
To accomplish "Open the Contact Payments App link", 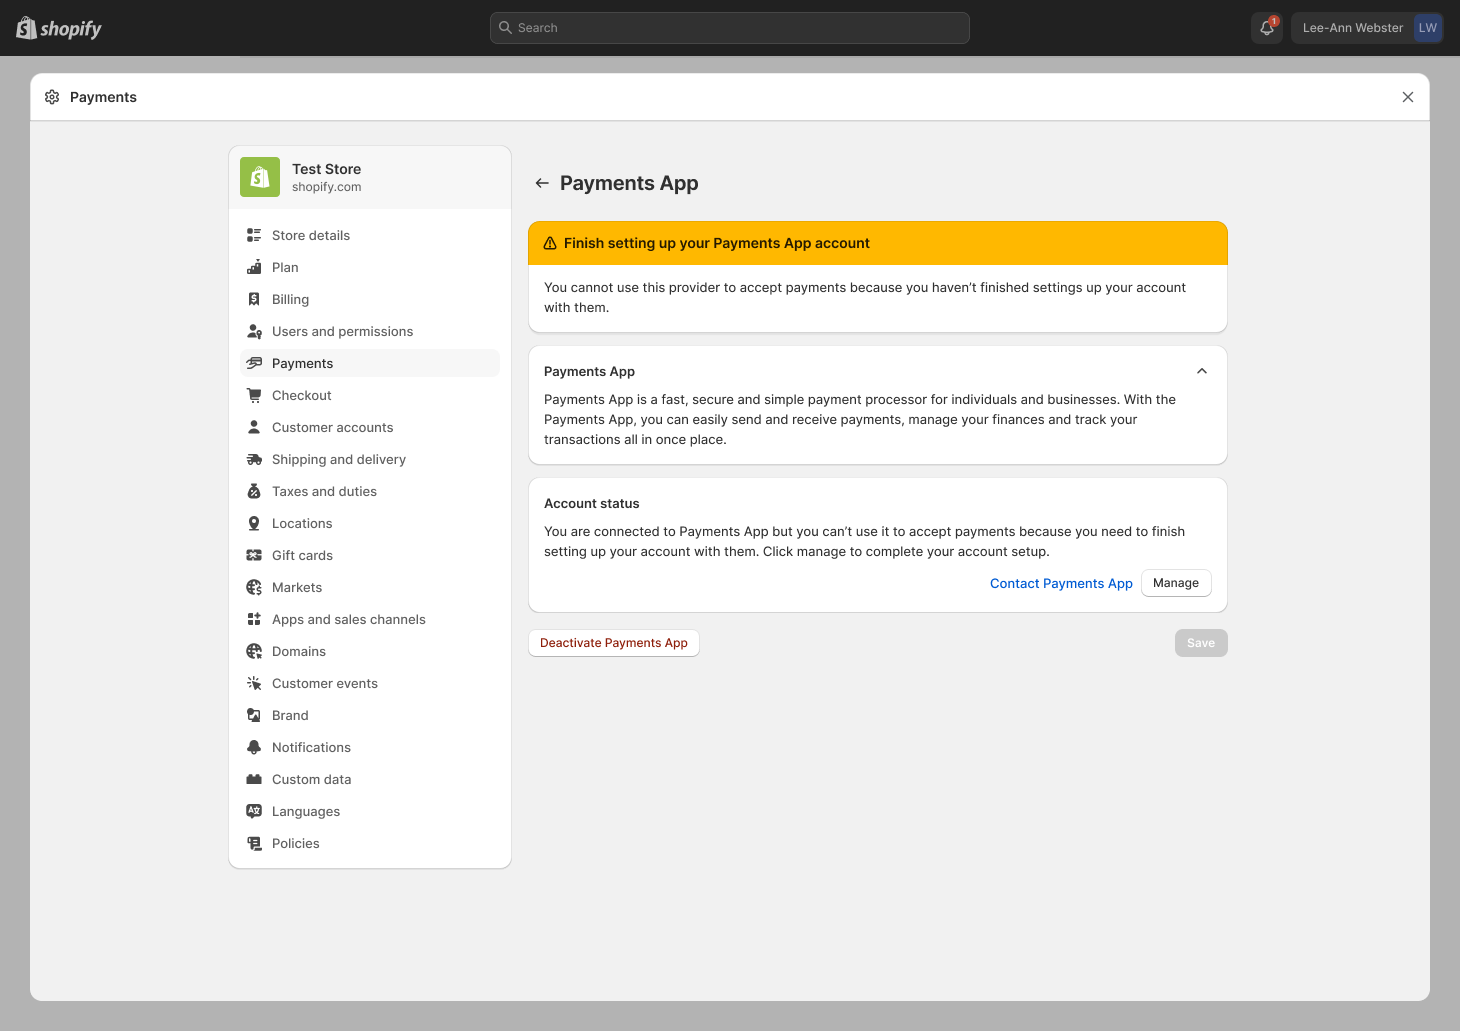I will coord(1061,583).
